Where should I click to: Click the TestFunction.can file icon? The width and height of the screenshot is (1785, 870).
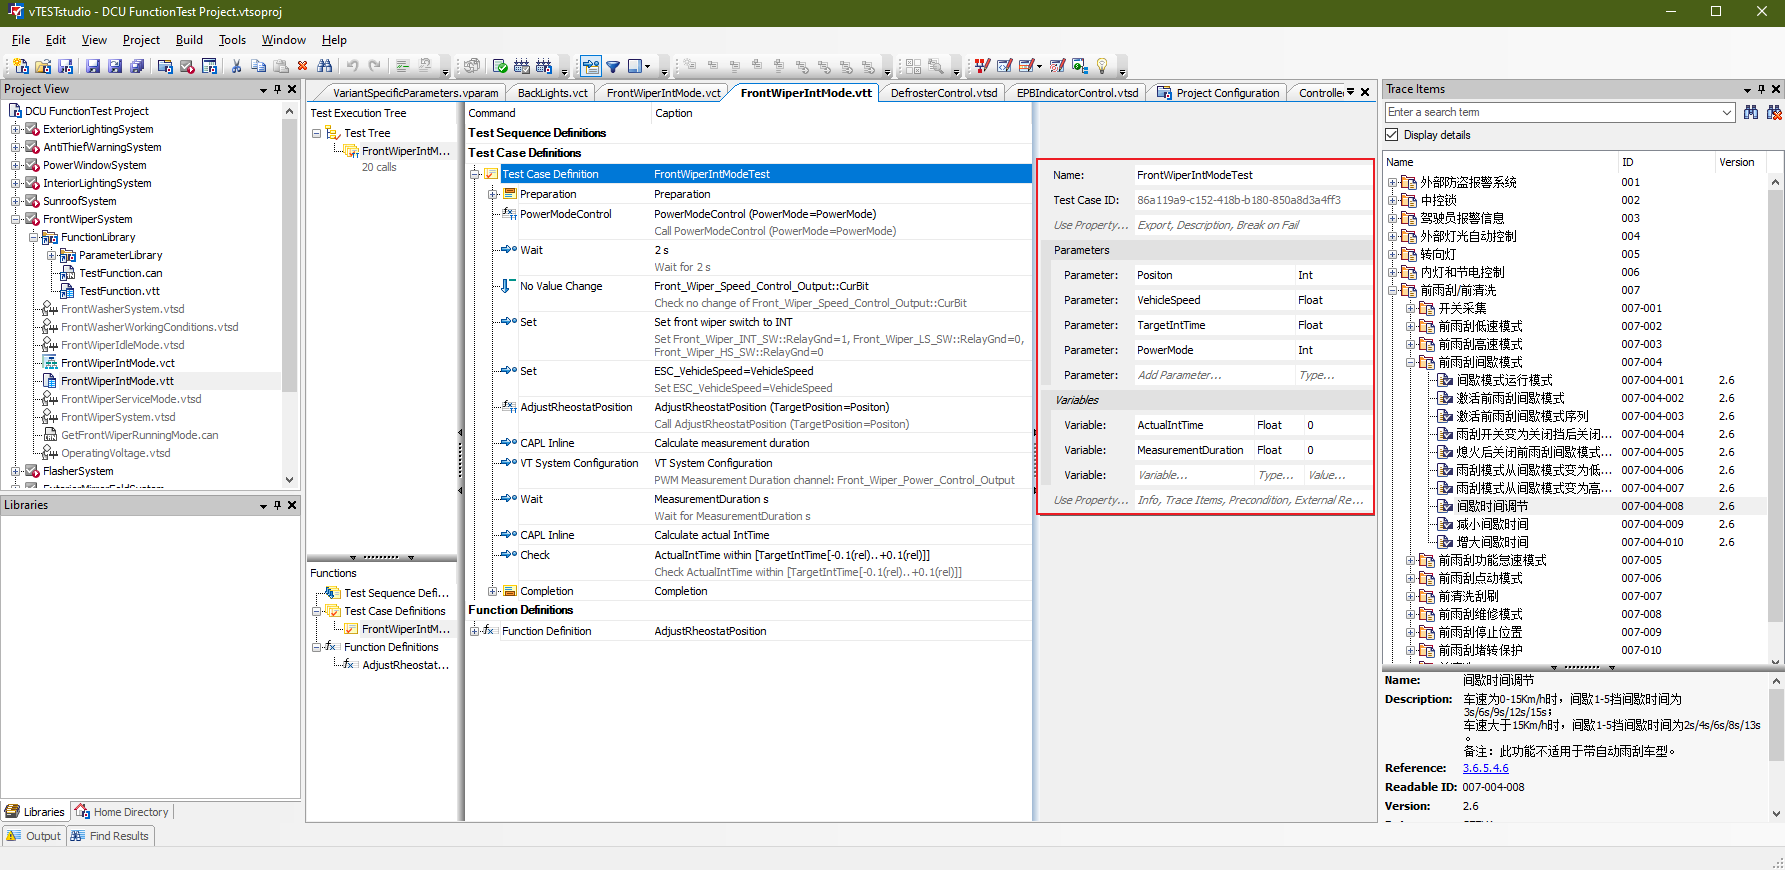[x=68, y=273]
